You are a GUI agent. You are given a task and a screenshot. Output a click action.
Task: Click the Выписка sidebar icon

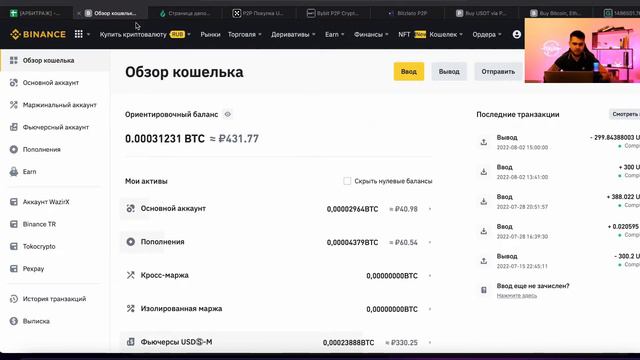(x=14, y=321)
